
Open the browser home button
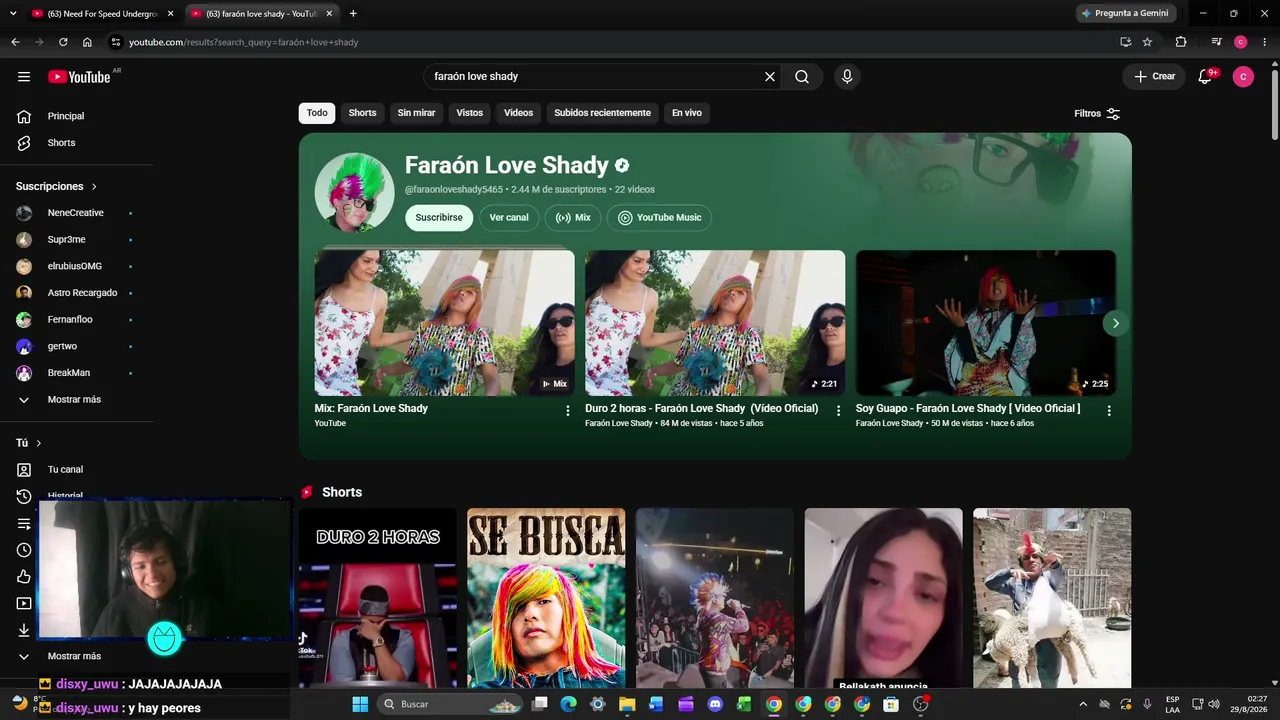pyautogui.click(x=87, y=42)
